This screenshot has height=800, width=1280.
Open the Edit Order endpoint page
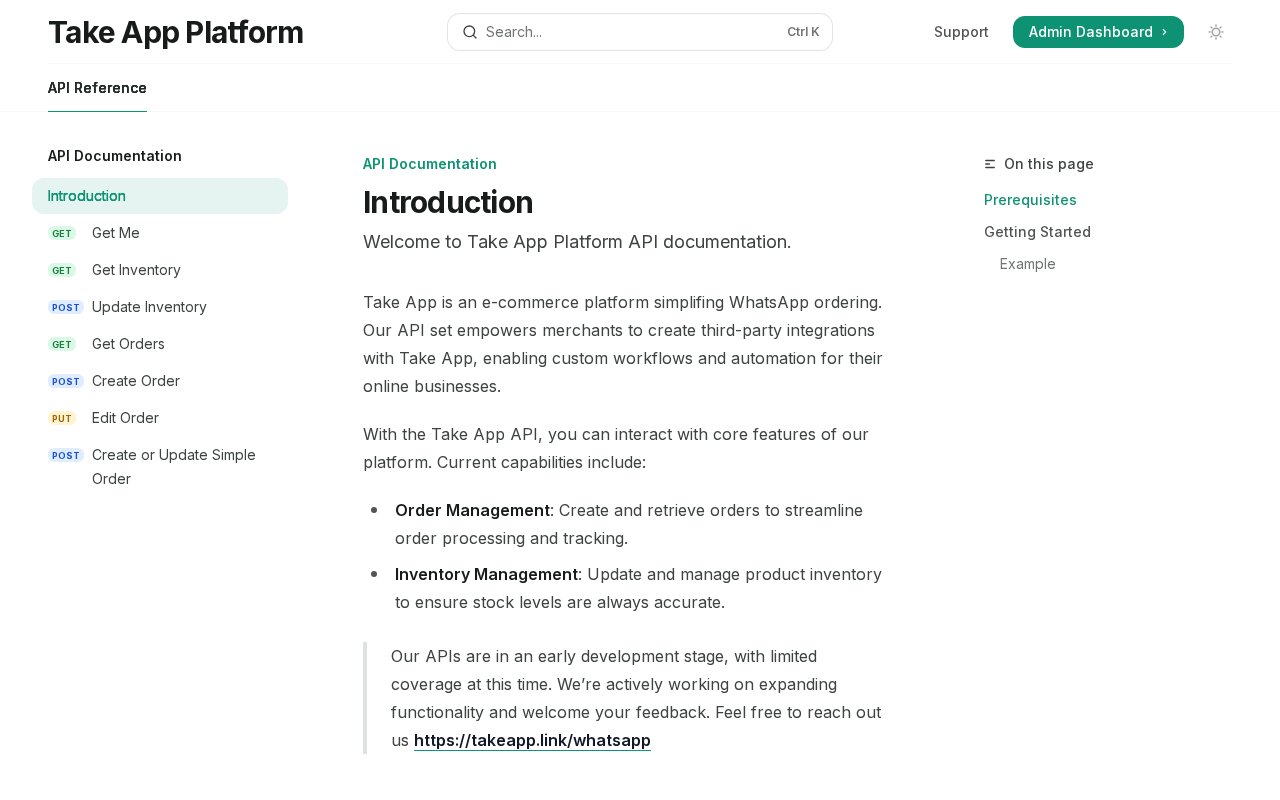coord(160,418)
